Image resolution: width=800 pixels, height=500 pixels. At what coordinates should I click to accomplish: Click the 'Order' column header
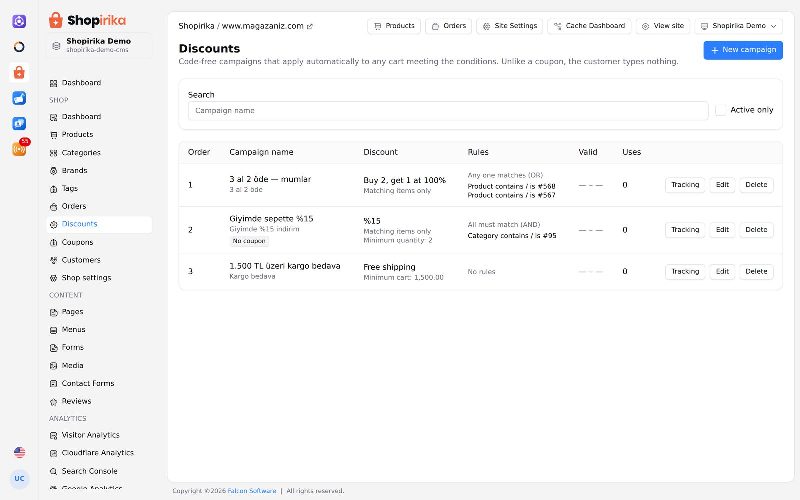pyautogui.click(x=199, y=152)
